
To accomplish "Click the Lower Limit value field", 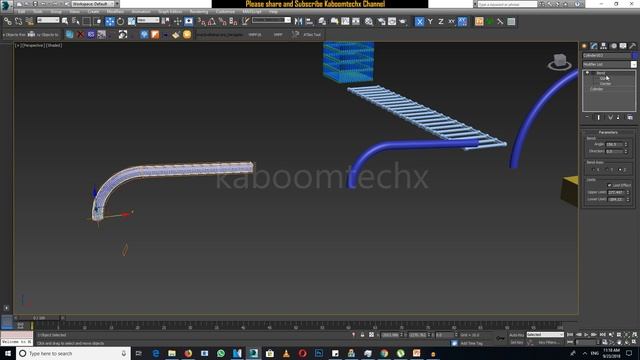I will click(616, 200).
